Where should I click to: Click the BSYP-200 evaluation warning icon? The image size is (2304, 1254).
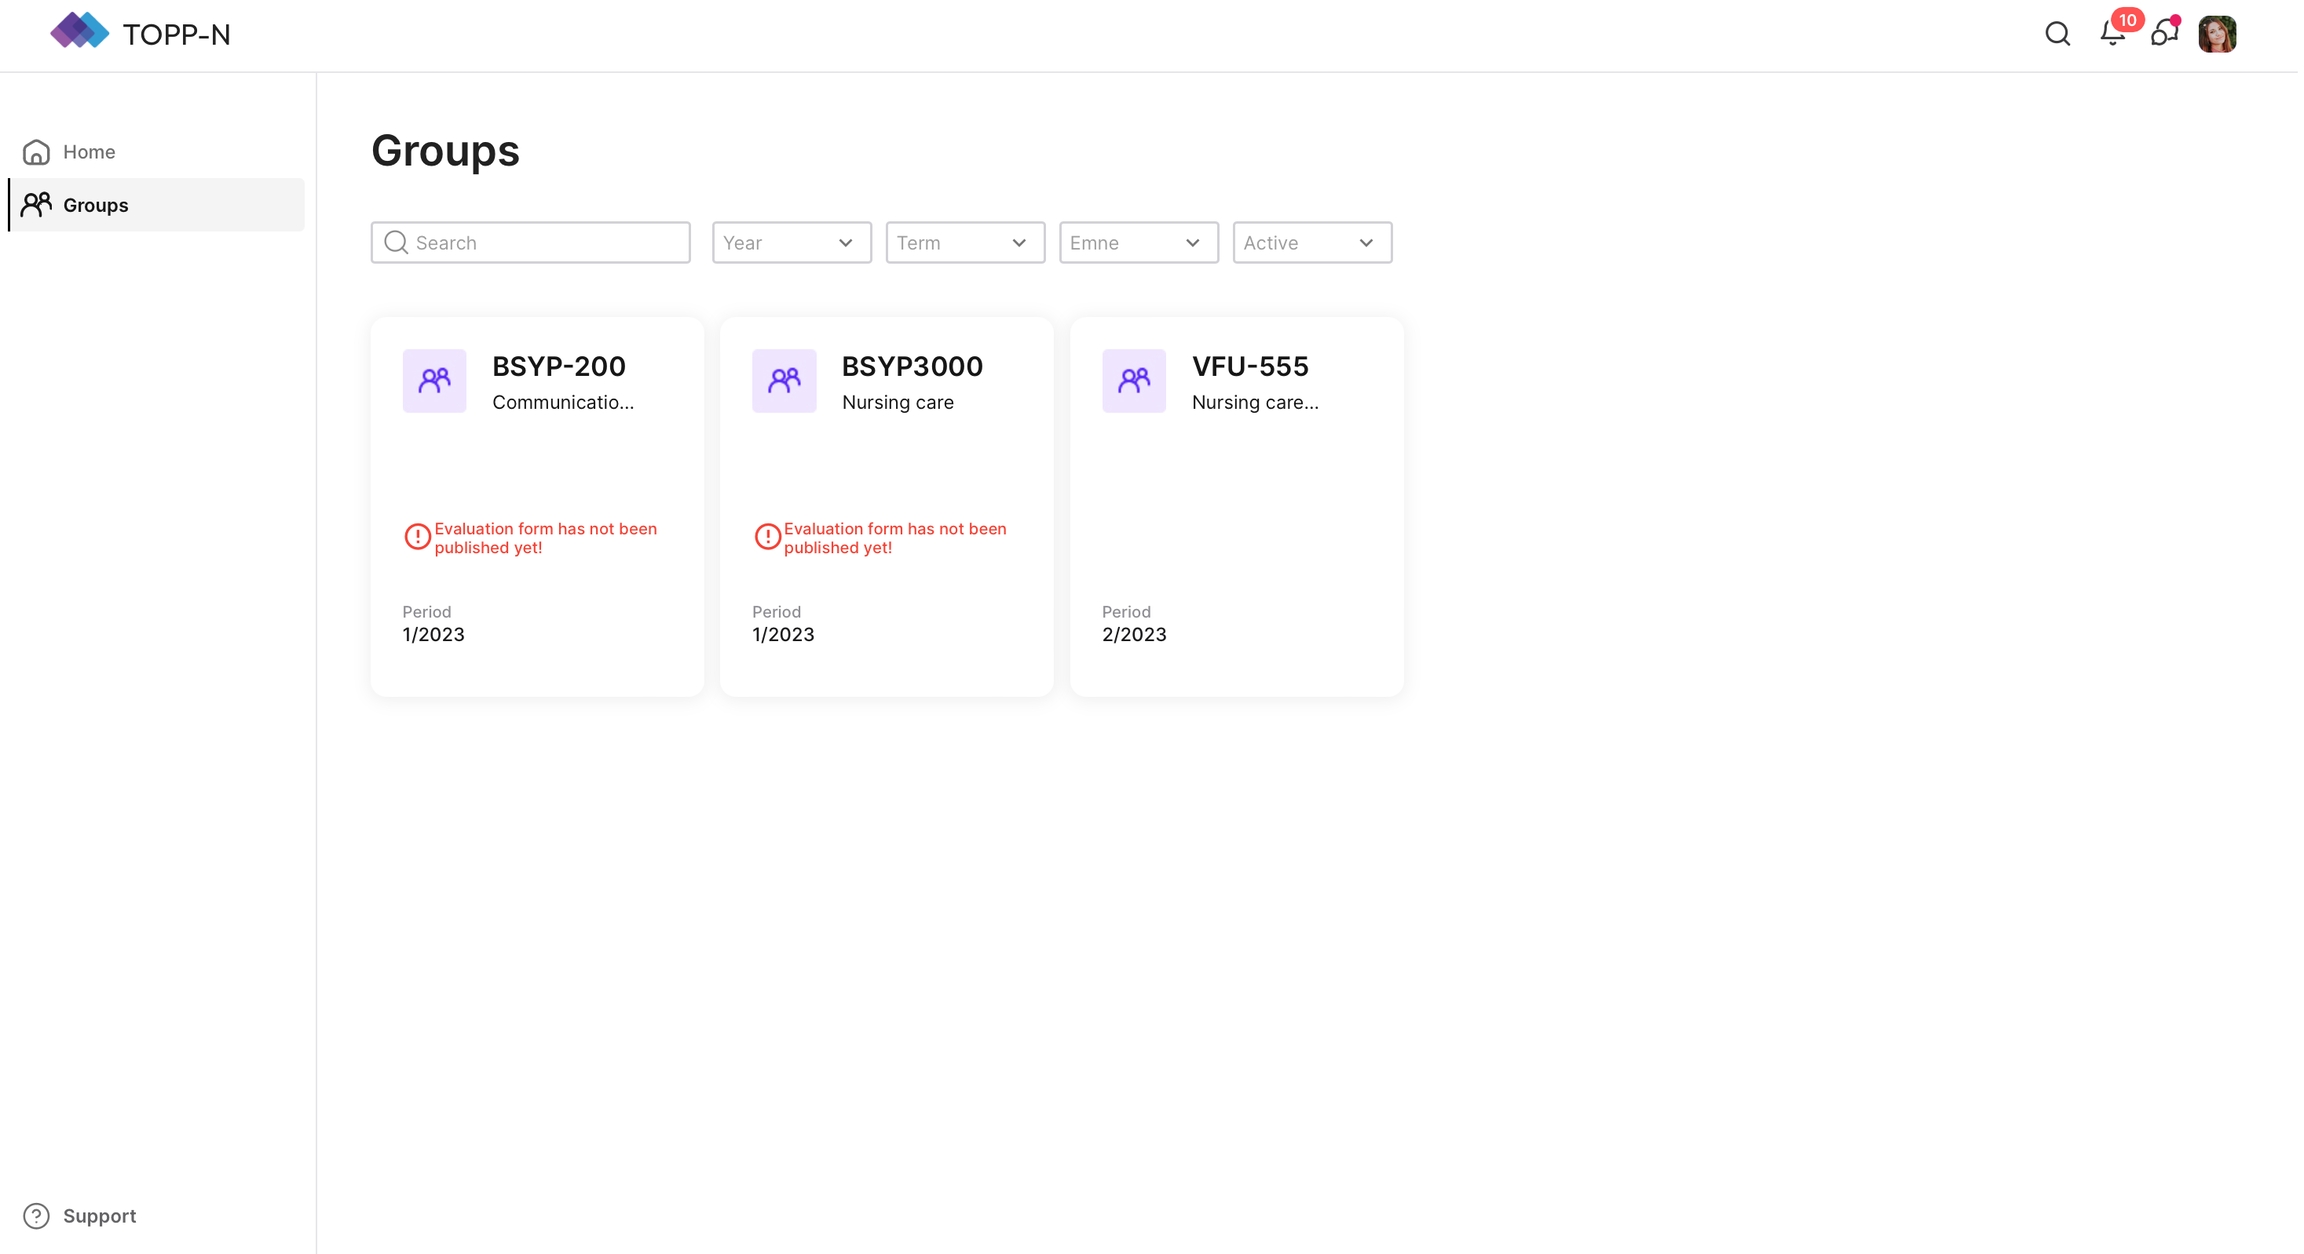[x=417, y=537]
